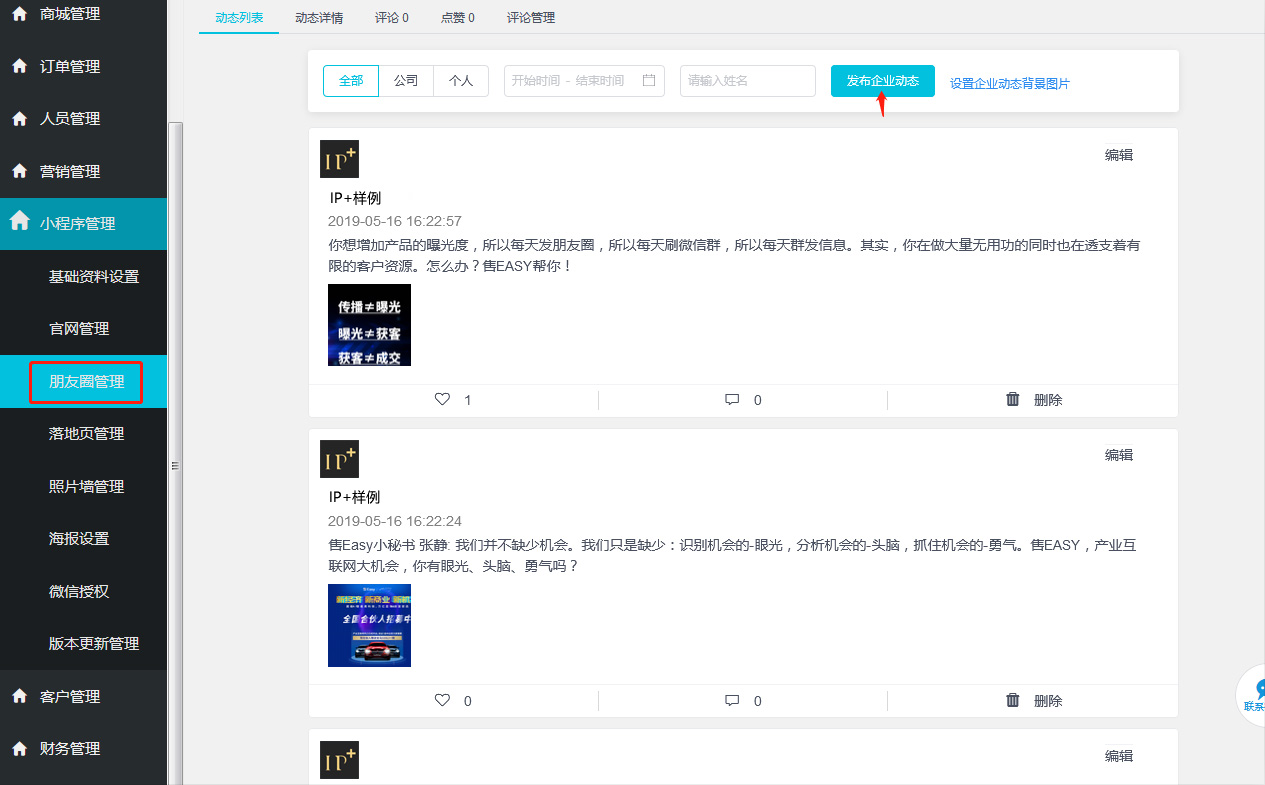Click the IP+ avatar on first post
This screenshot has height=785, width=1265.
339,159
